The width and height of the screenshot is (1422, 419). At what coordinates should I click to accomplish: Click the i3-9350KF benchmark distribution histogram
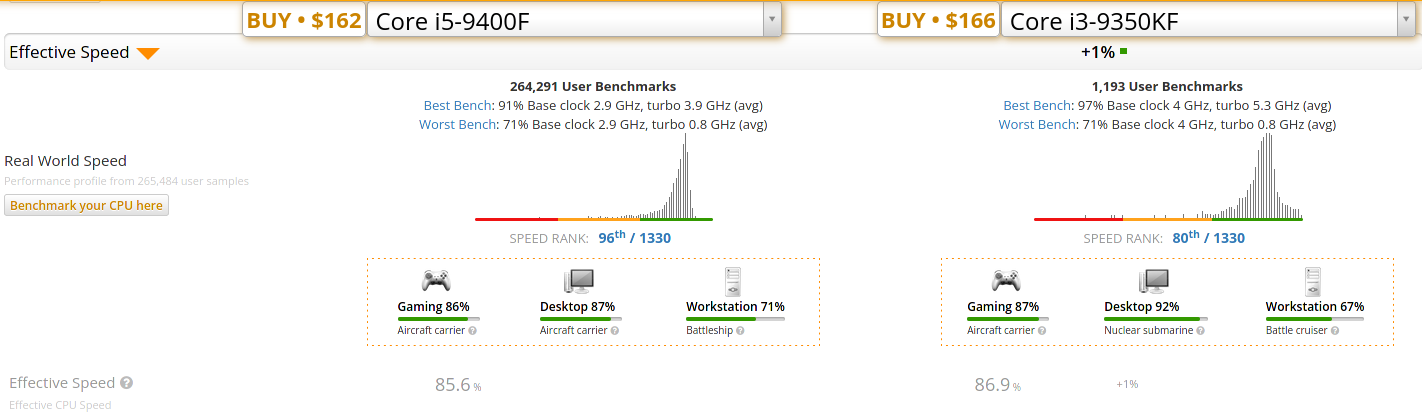(x=1168, y=177)
